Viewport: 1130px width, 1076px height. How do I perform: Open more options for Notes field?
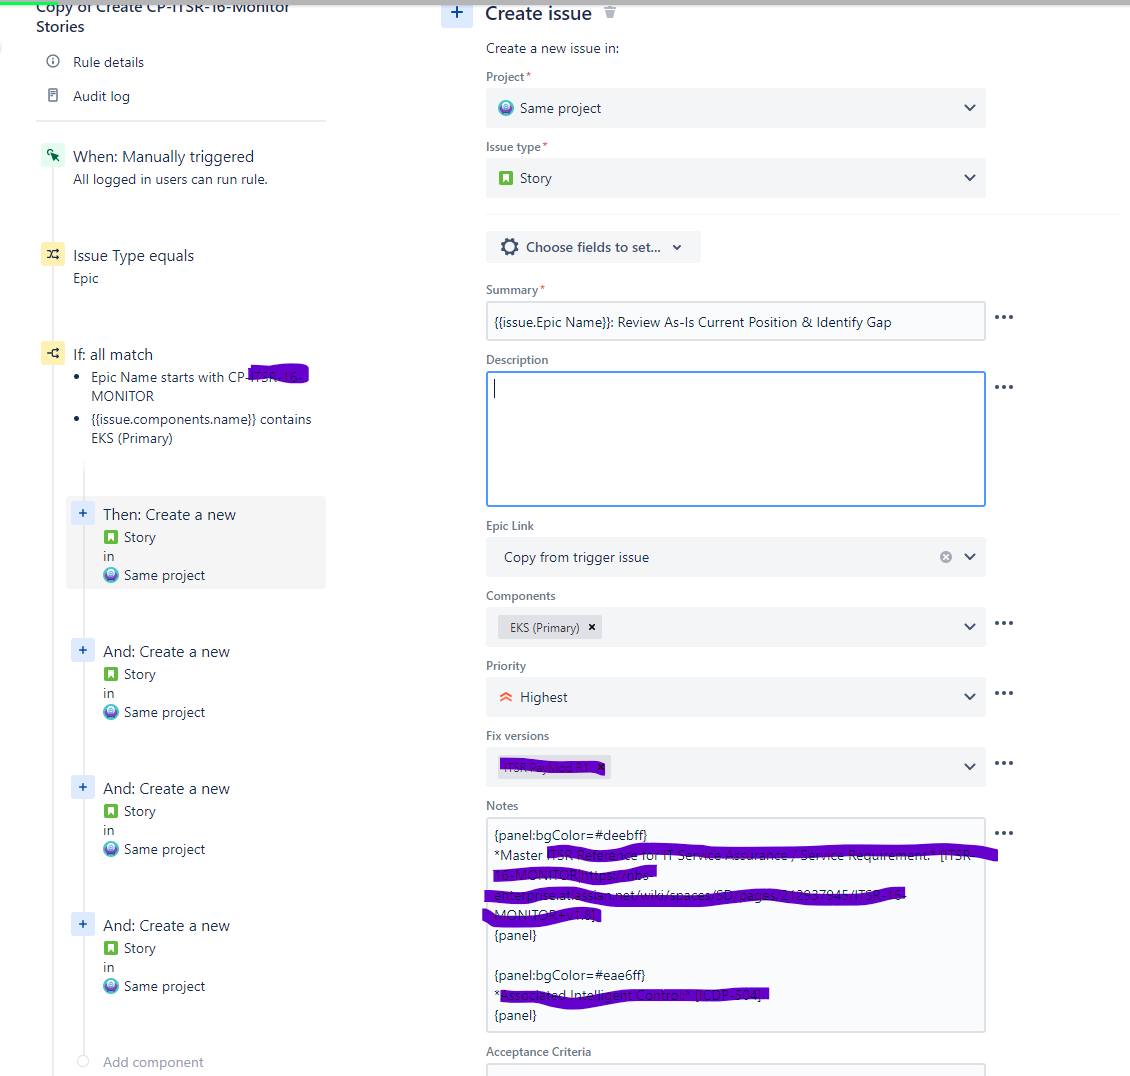pos(1004,832)
